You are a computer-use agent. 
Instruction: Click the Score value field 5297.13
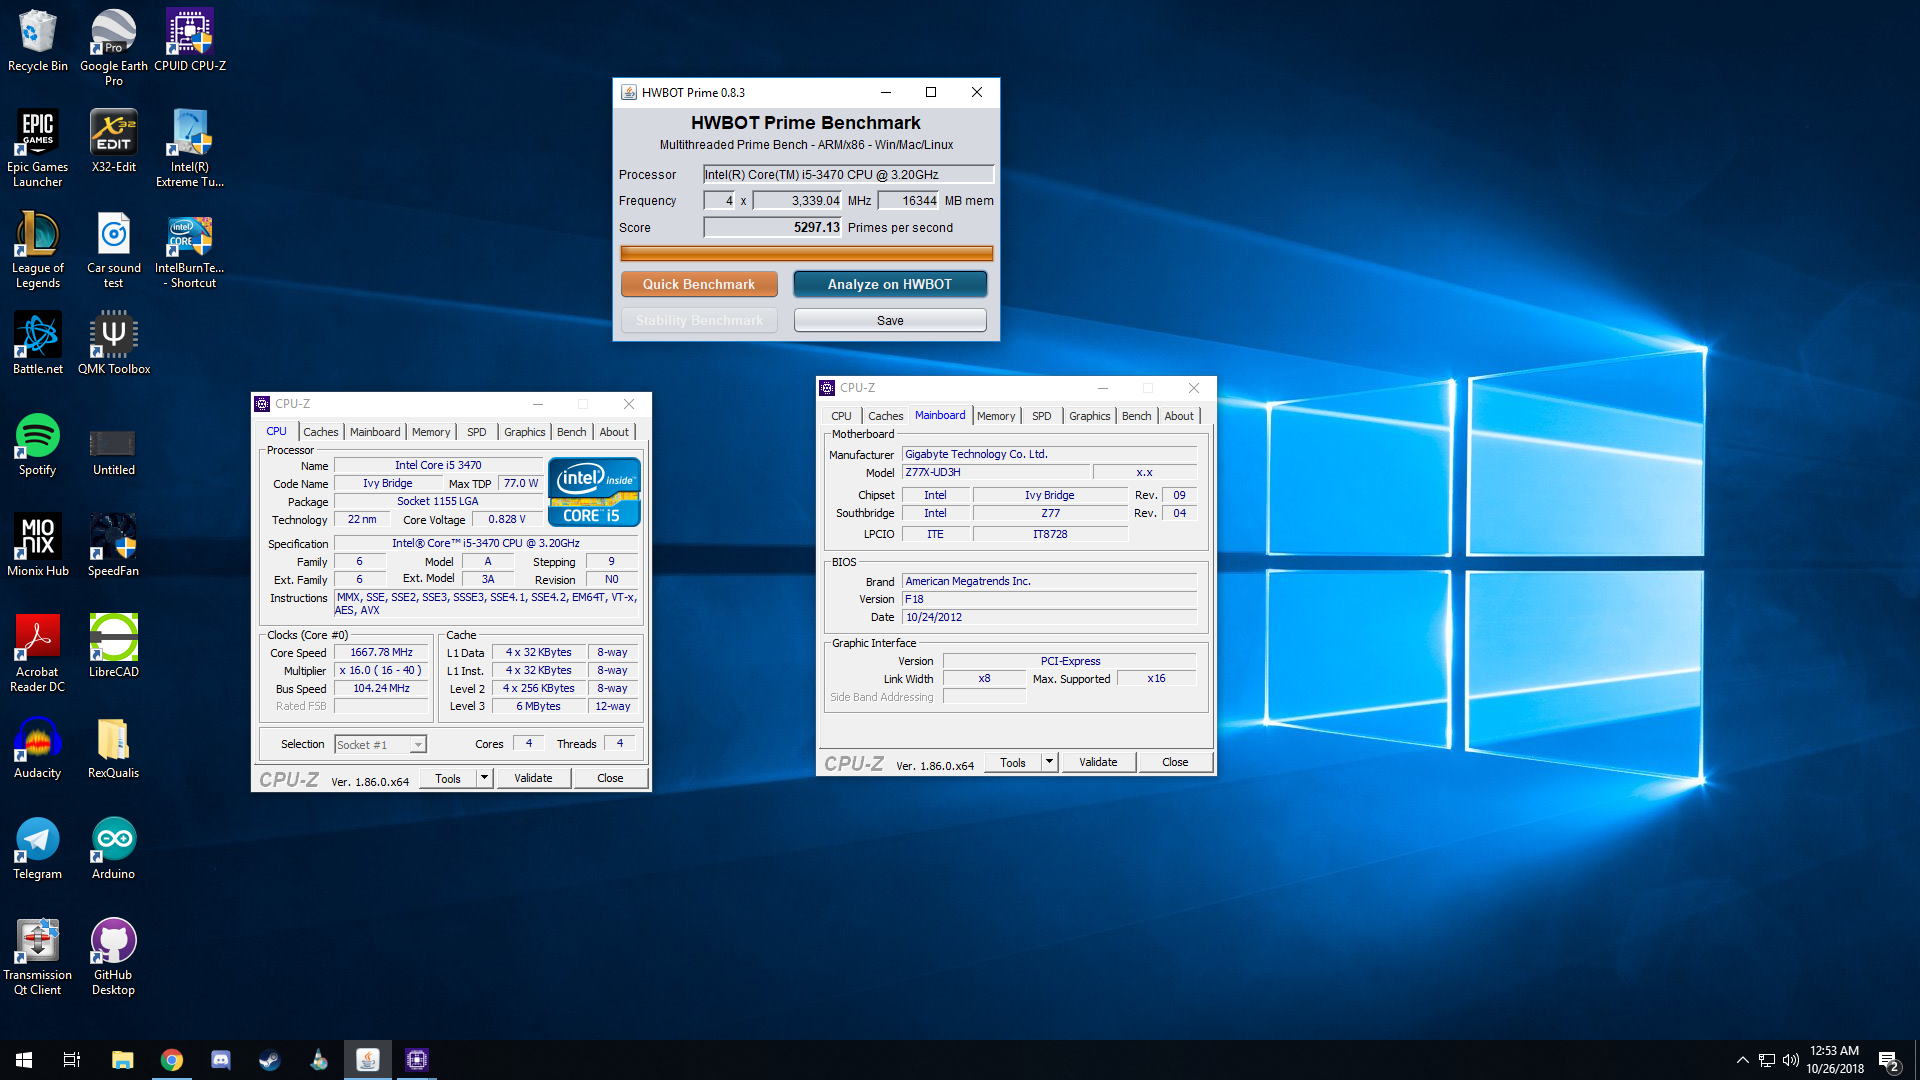coord(773,227)
